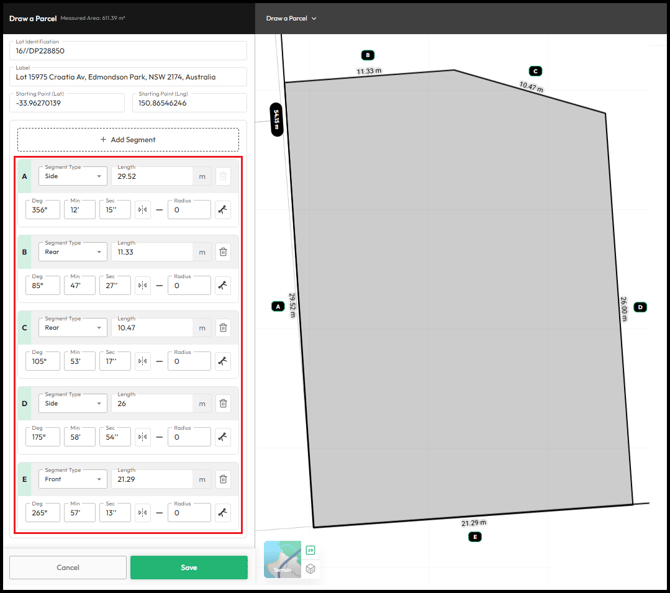Click curve tool icon for segment E

pos(223,513)
